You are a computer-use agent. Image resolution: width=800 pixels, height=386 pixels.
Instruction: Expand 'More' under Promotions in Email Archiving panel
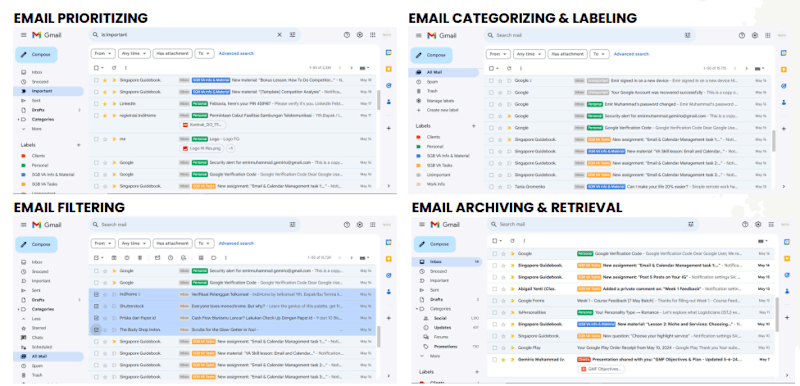pyautogui.click(x=435, y=356)
